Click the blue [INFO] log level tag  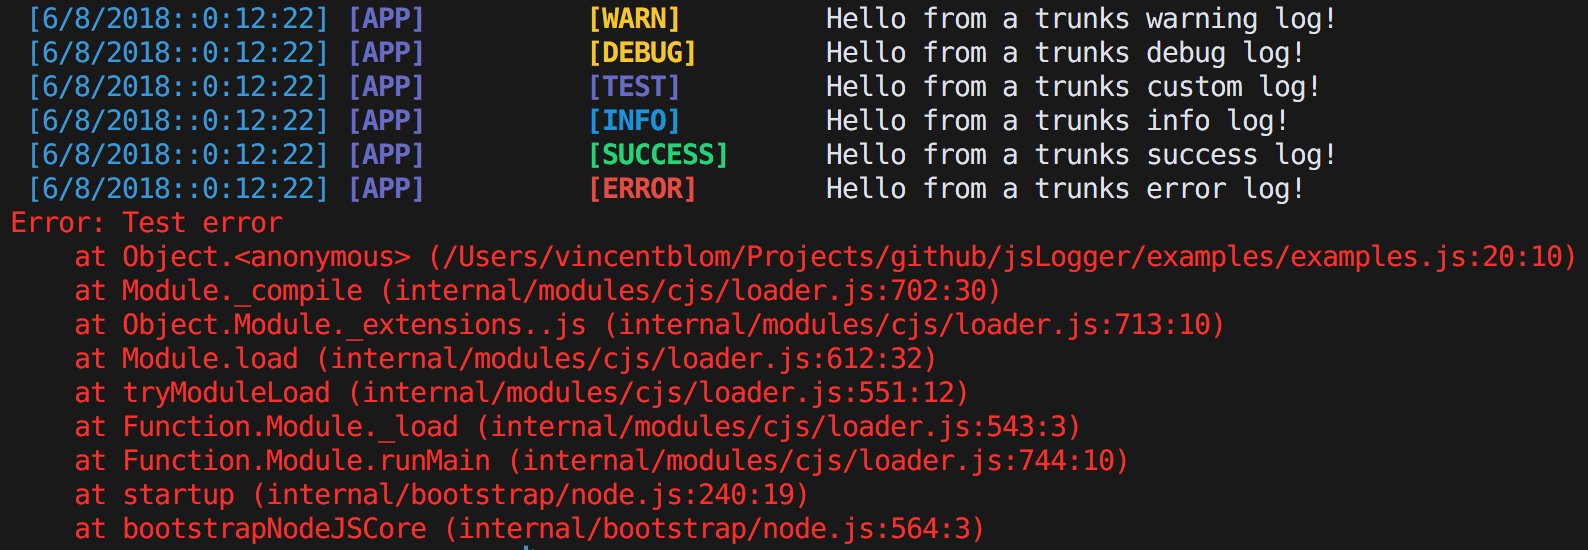click(634, 121)
